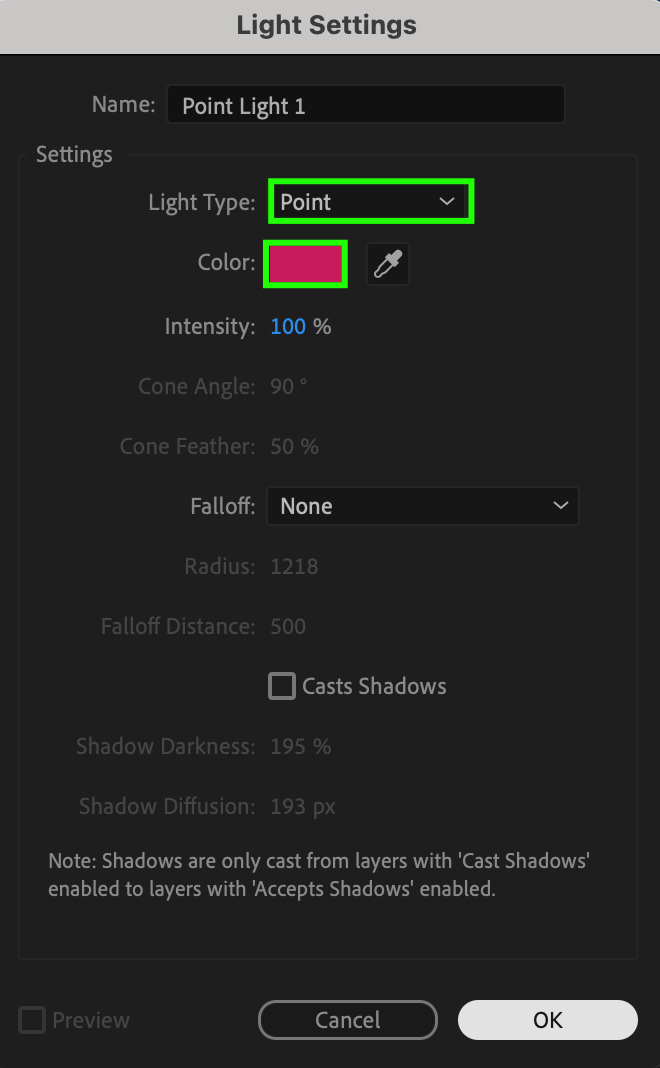Click the pink light Color swatch
Screen dimensions: 660x1068
305,264
